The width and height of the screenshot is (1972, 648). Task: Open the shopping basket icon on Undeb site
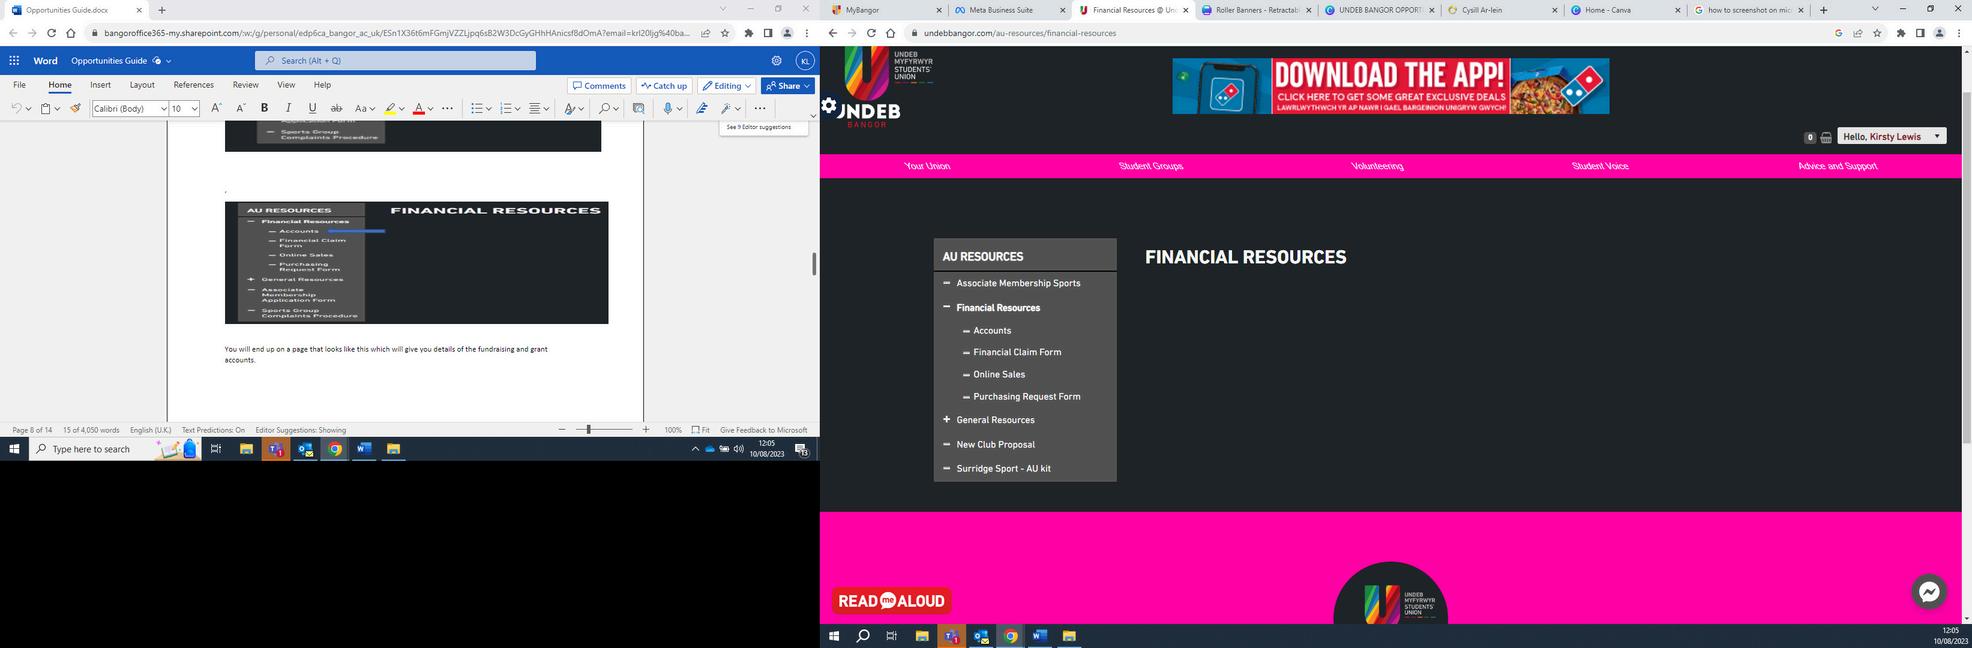pyautogui.click(x=1826, y=138)
